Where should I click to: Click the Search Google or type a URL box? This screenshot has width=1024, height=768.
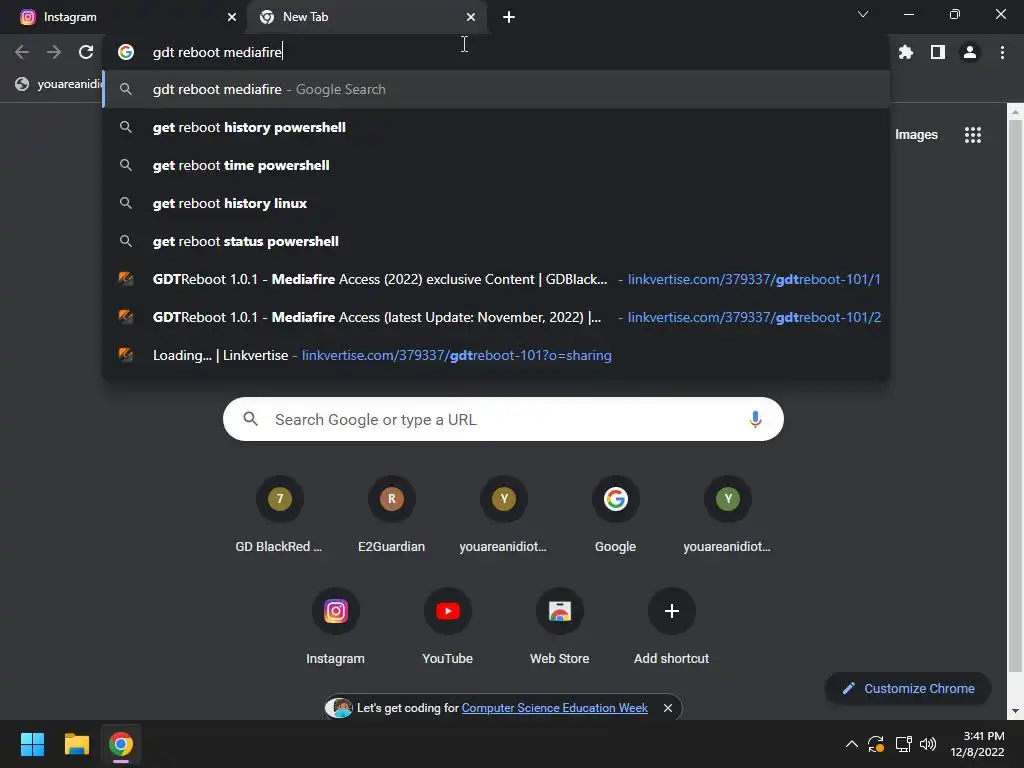pos(503,419)
